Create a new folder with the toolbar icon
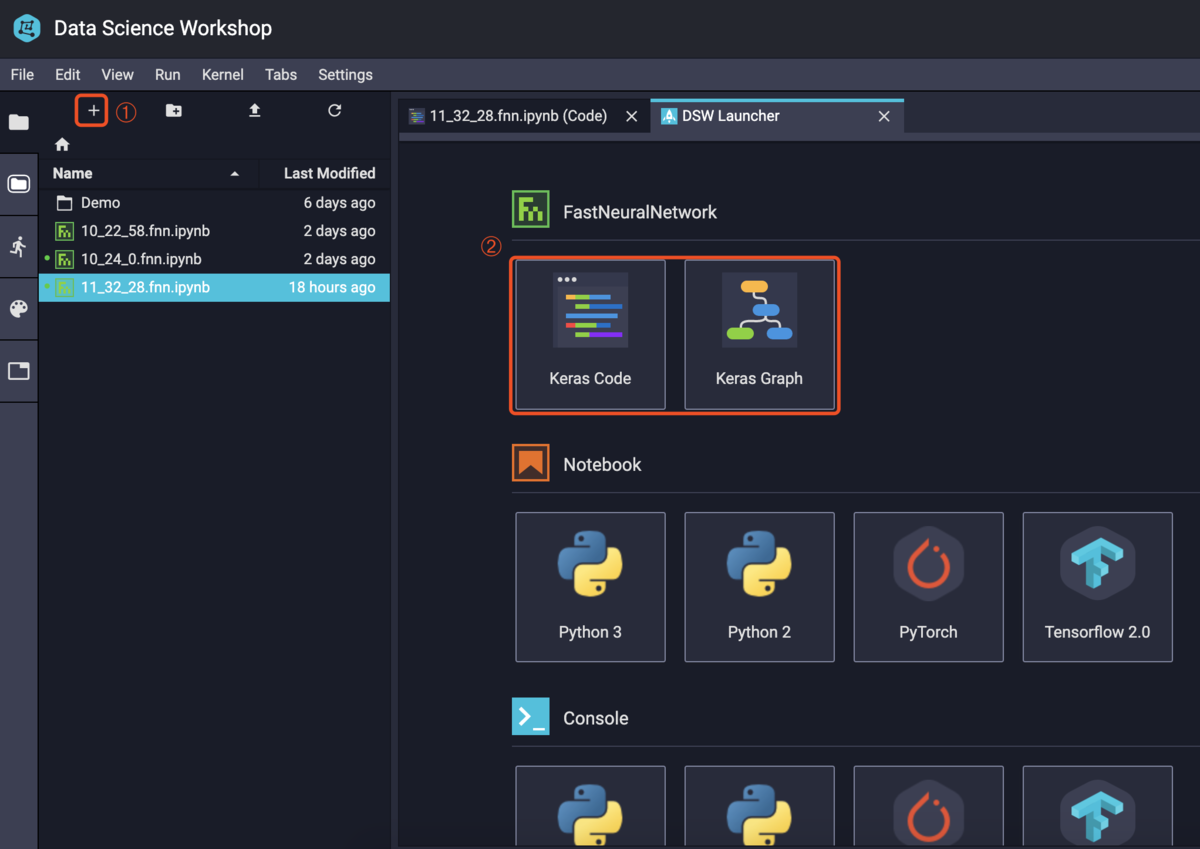1200x849 pixels. click(173, 110)
